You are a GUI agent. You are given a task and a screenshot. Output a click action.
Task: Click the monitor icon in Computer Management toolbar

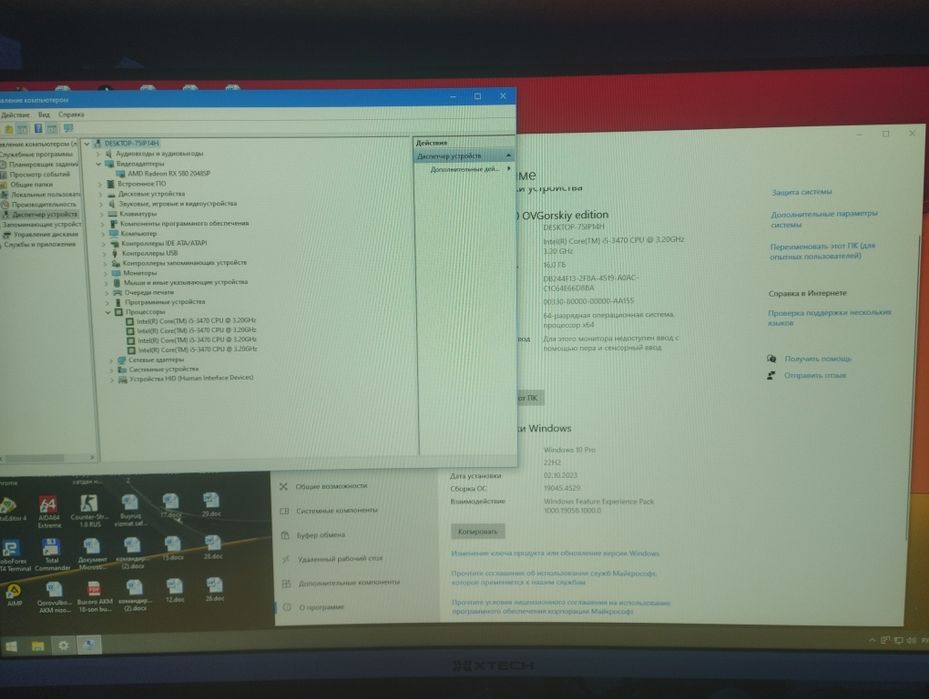tap(68, 128)
